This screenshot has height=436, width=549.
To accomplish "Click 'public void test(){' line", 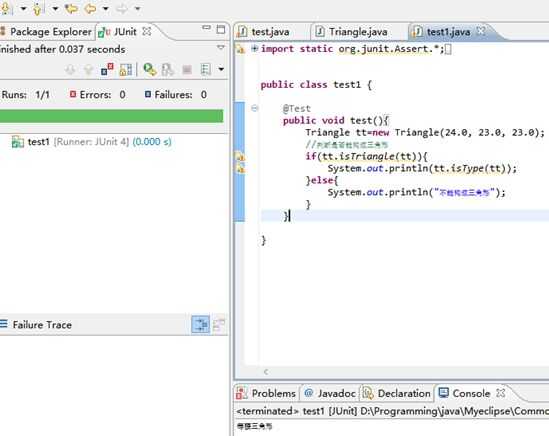I will (336, 121).
